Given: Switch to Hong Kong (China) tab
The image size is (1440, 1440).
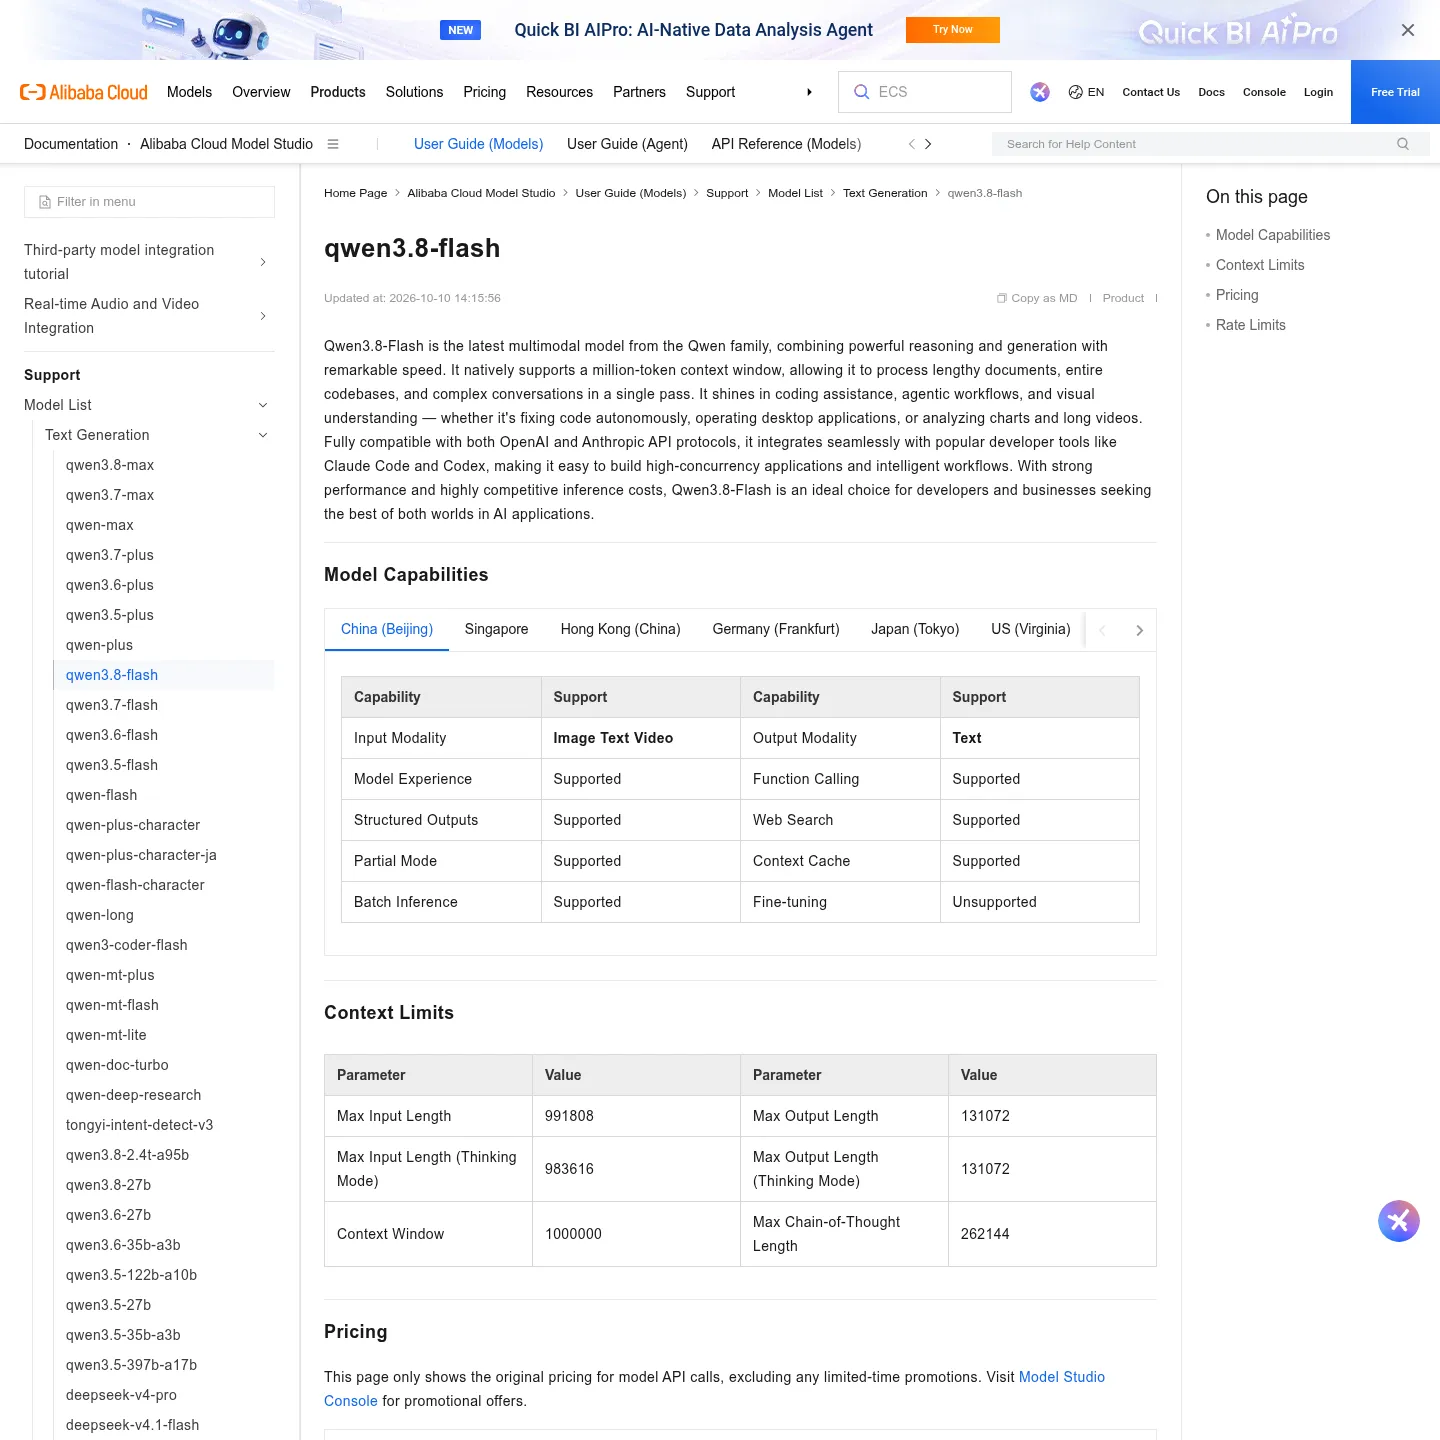Looking at the screenshot, I should tap(620, 629).
